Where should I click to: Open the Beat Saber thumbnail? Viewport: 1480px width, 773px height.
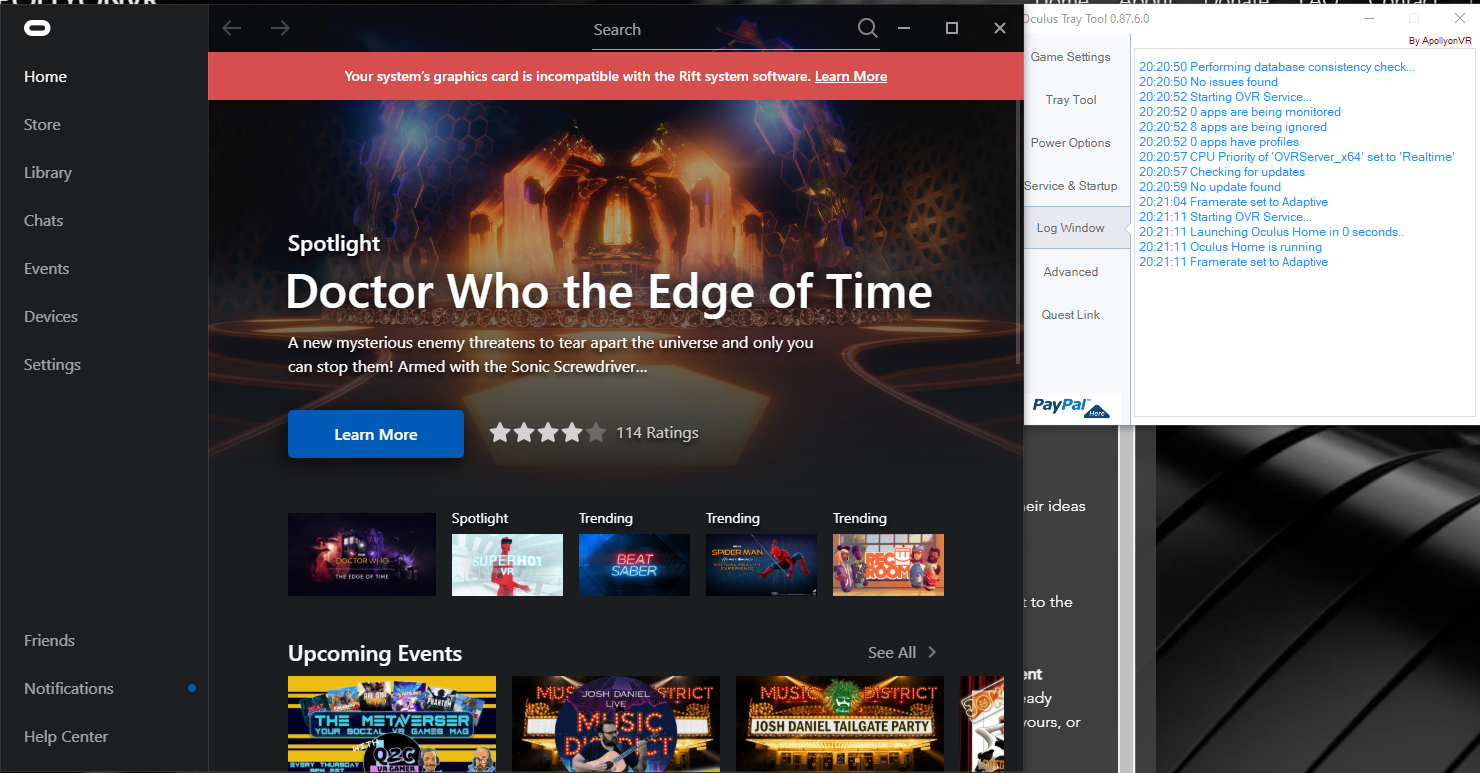[x=634, y=565]
